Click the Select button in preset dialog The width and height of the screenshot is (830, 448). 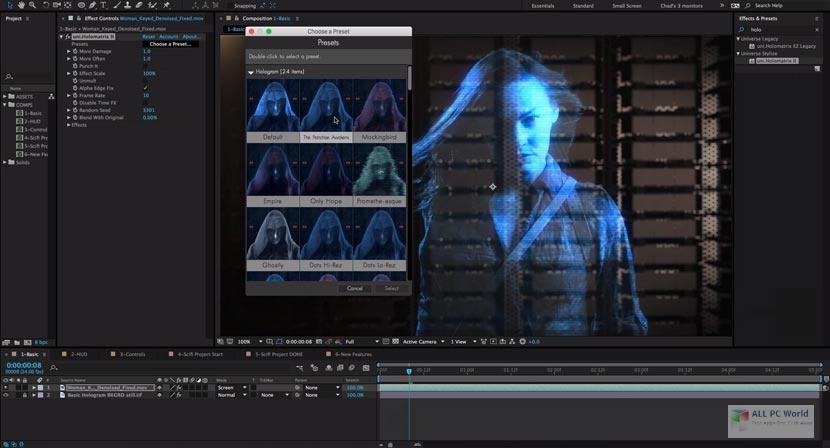[392, 288]
